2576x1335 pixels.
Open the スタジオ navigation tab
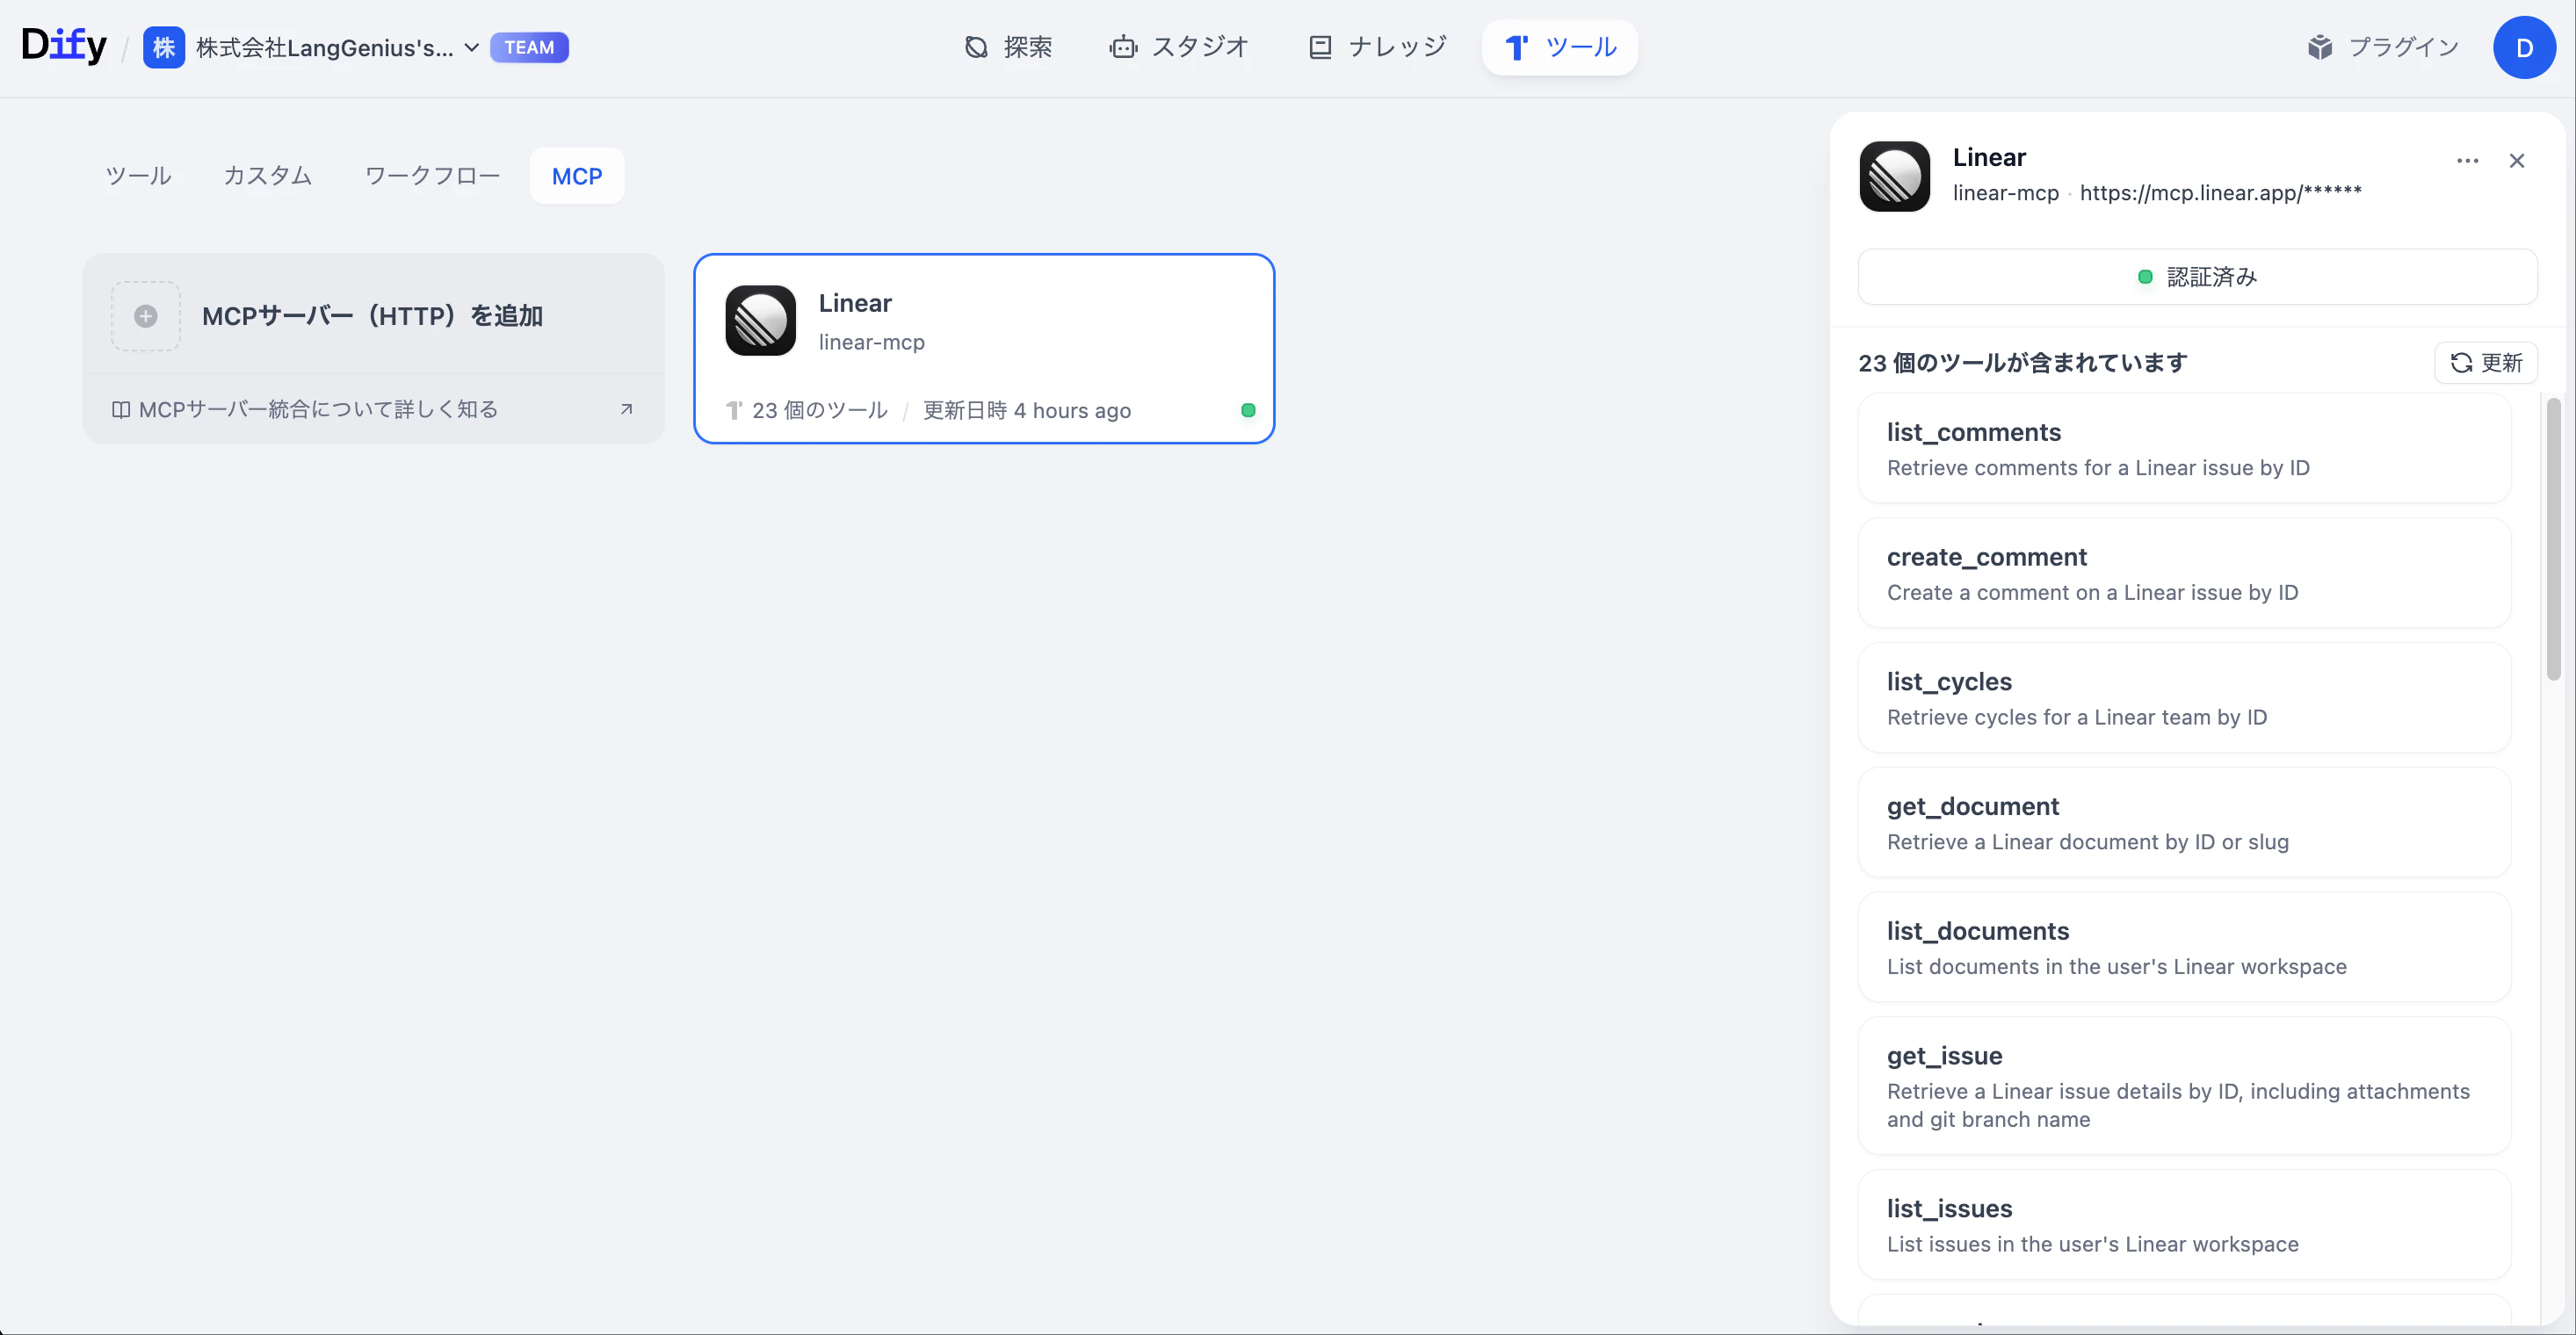(1179, 47)
